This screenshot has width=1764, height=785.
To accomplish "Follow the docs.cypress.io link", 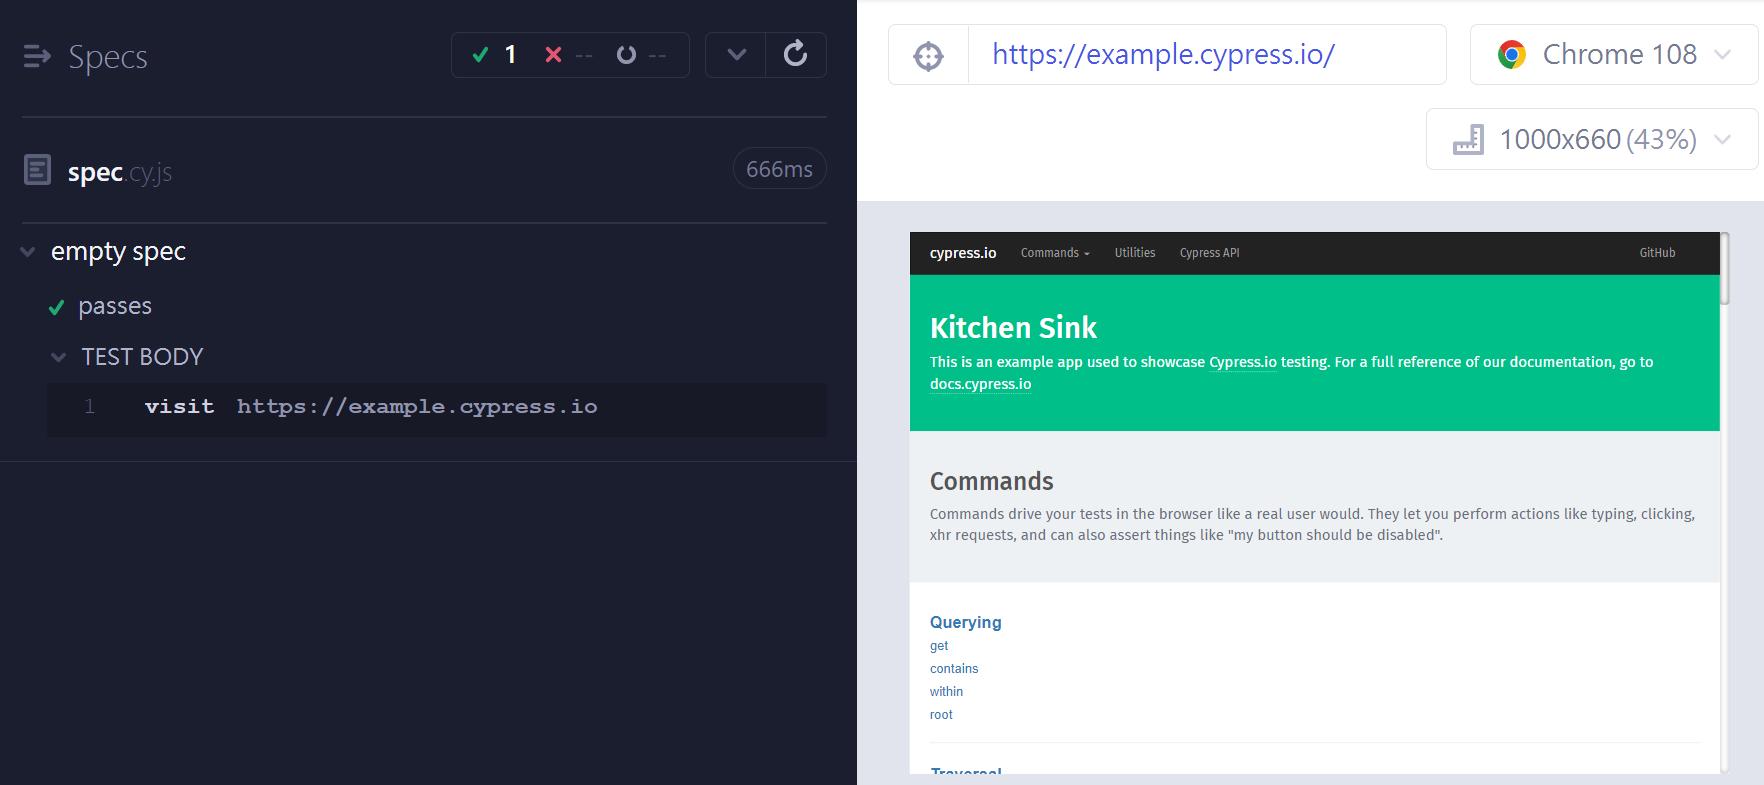I will pyautogui.click(x=980, y=384).
